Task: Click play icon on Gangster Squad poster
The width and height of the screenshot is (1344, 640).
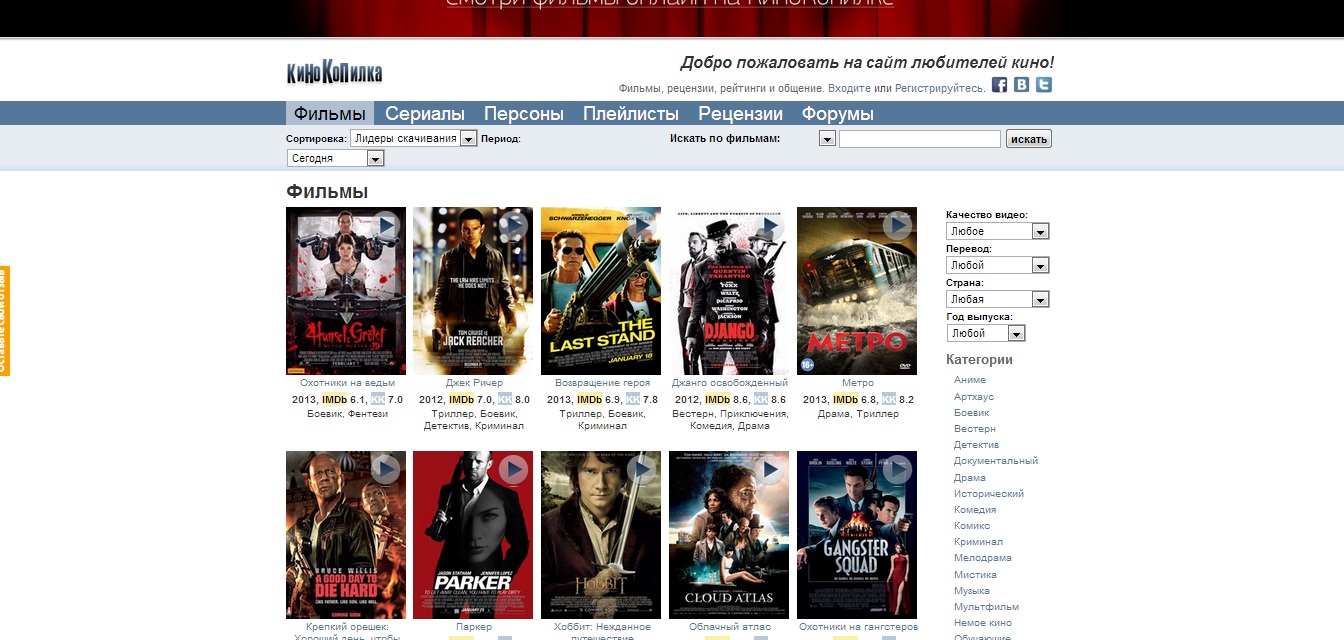Action: (897, 469)
